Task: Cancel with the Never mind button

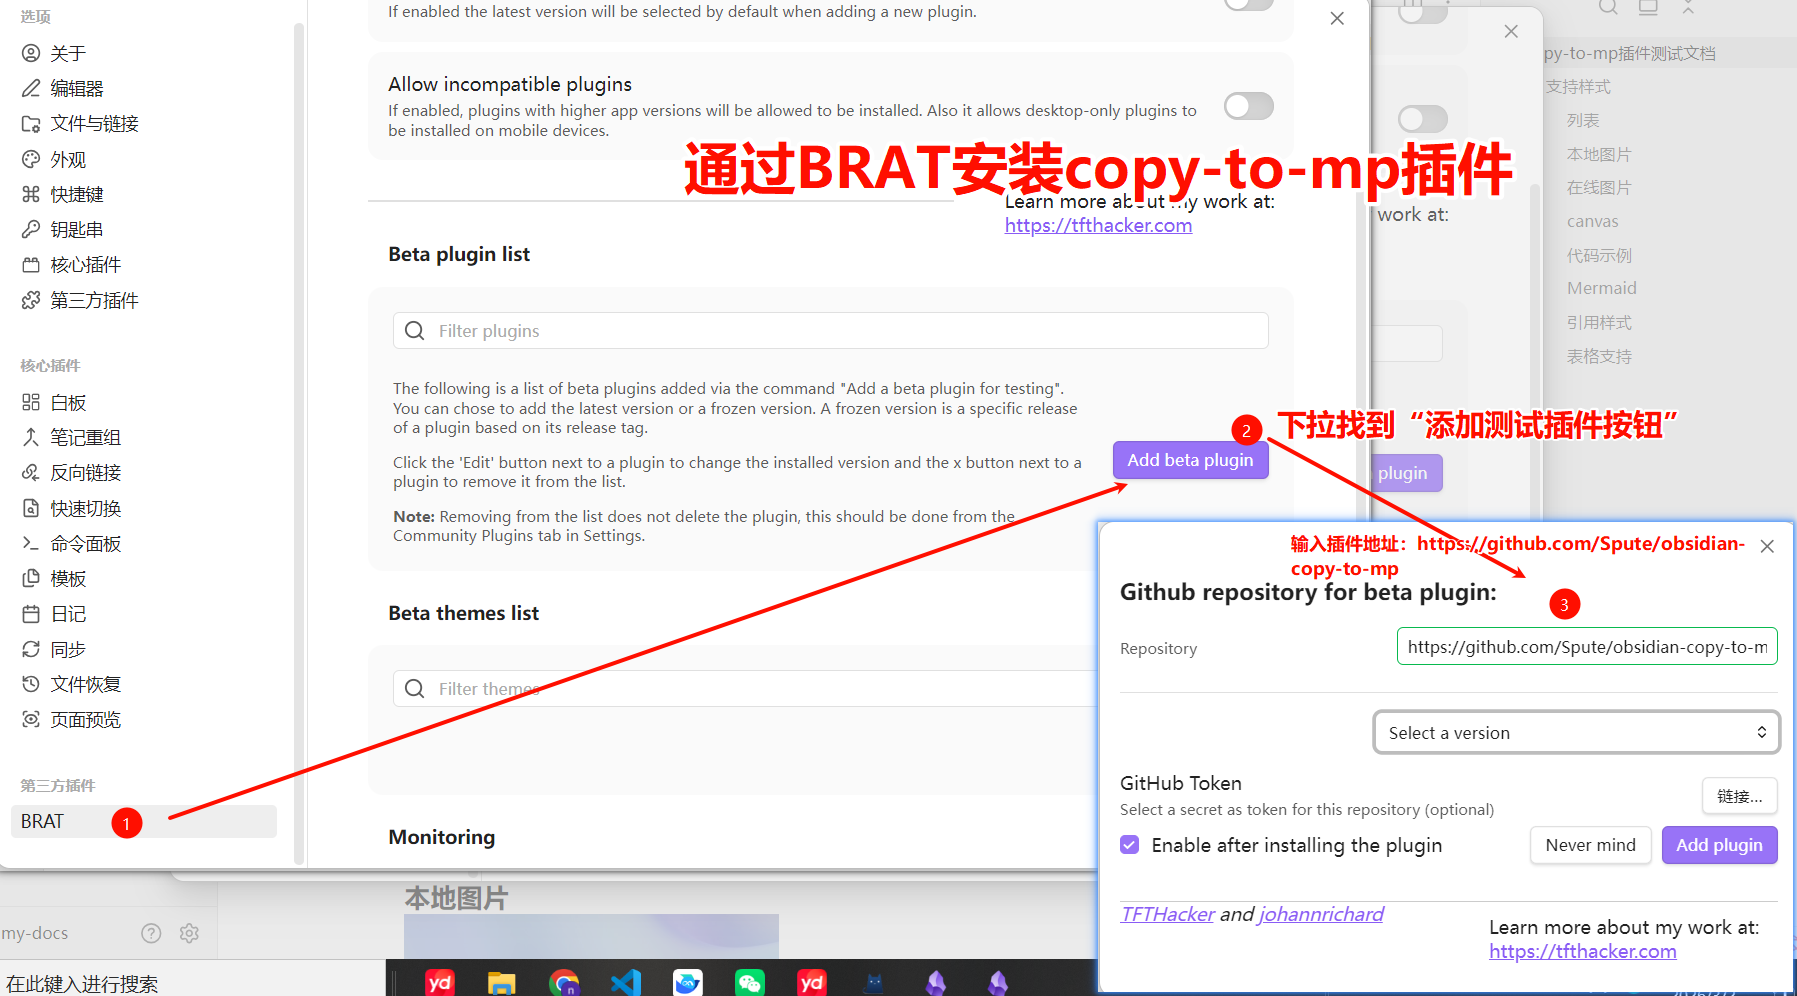Action: [1590, 845]
